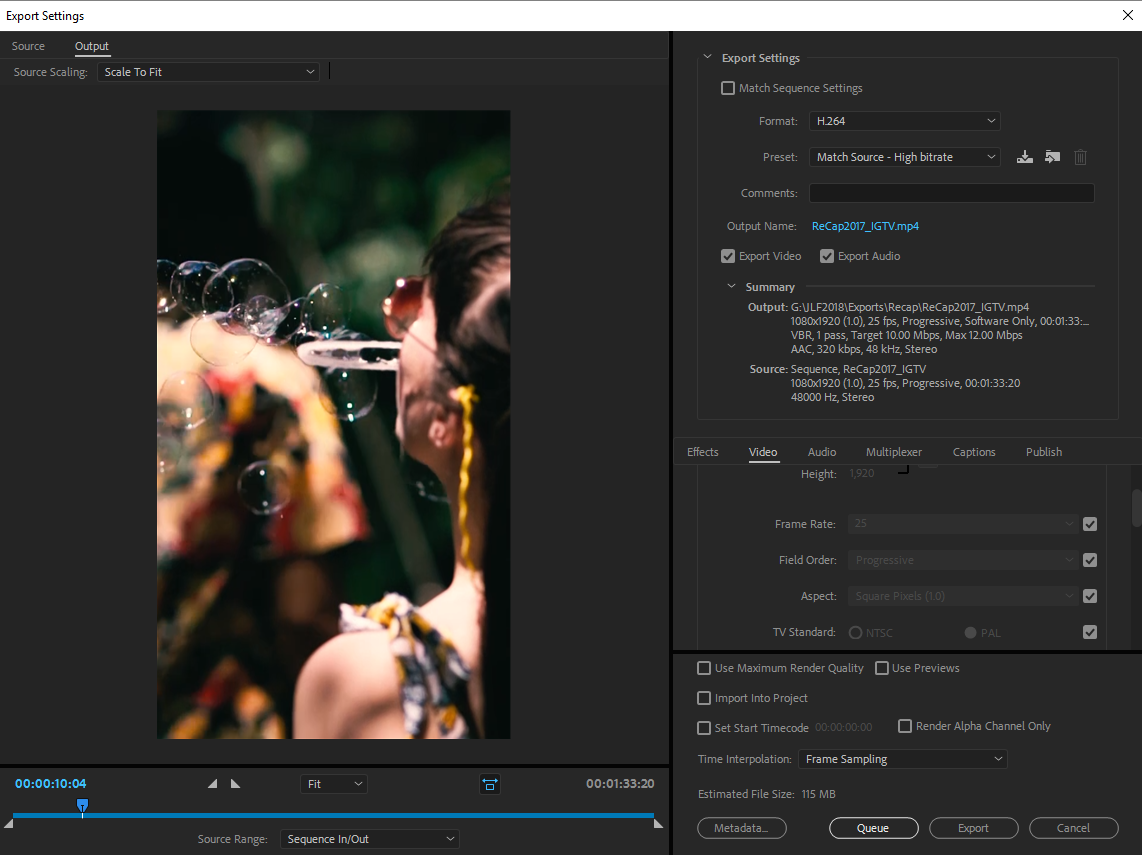Image resolution: width=1142 pixels, height=855 pixels.
Task: Expand the Time Interpolation dropdown
Action: [902, 759]
